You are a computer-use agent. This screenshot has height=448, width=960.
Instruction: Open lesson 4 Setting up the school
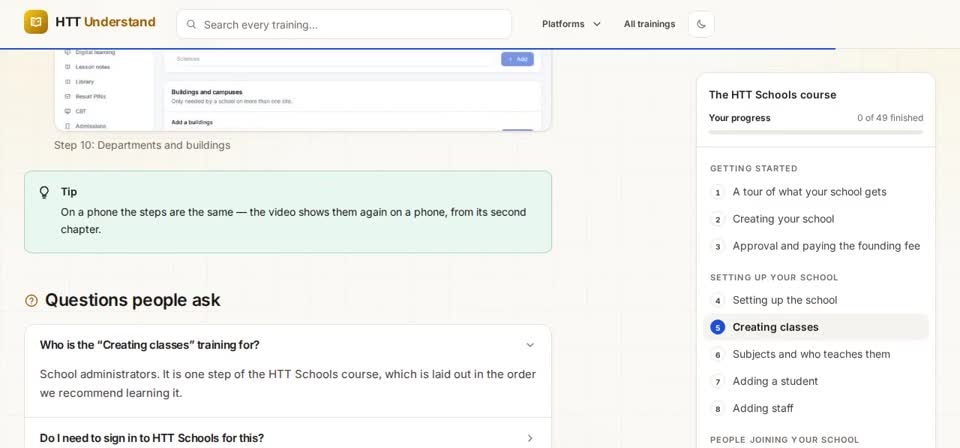click(x=816, y=301)
